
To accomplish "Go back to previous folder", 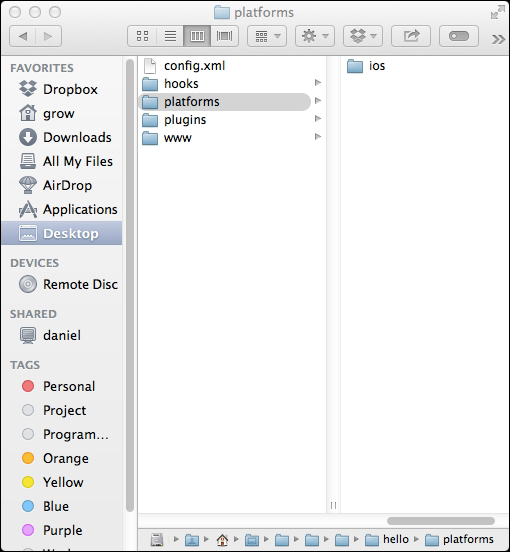I will pyautogui.click(x=23, y=36).
